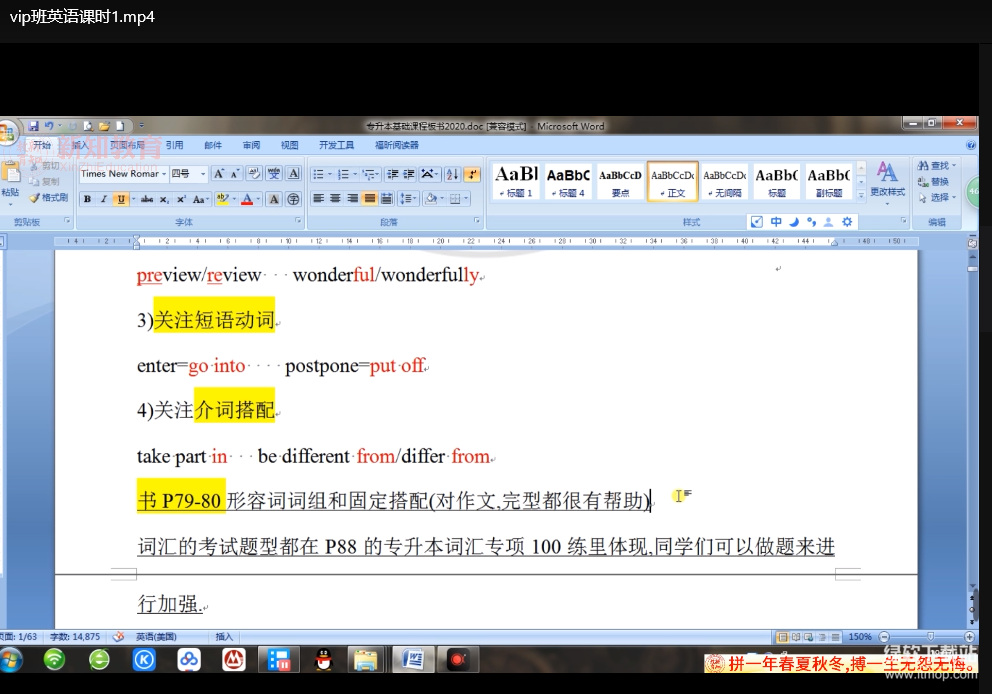Click the Undo arrow icon
This screenshot has width=992, height=694.
tap(49, 126)
